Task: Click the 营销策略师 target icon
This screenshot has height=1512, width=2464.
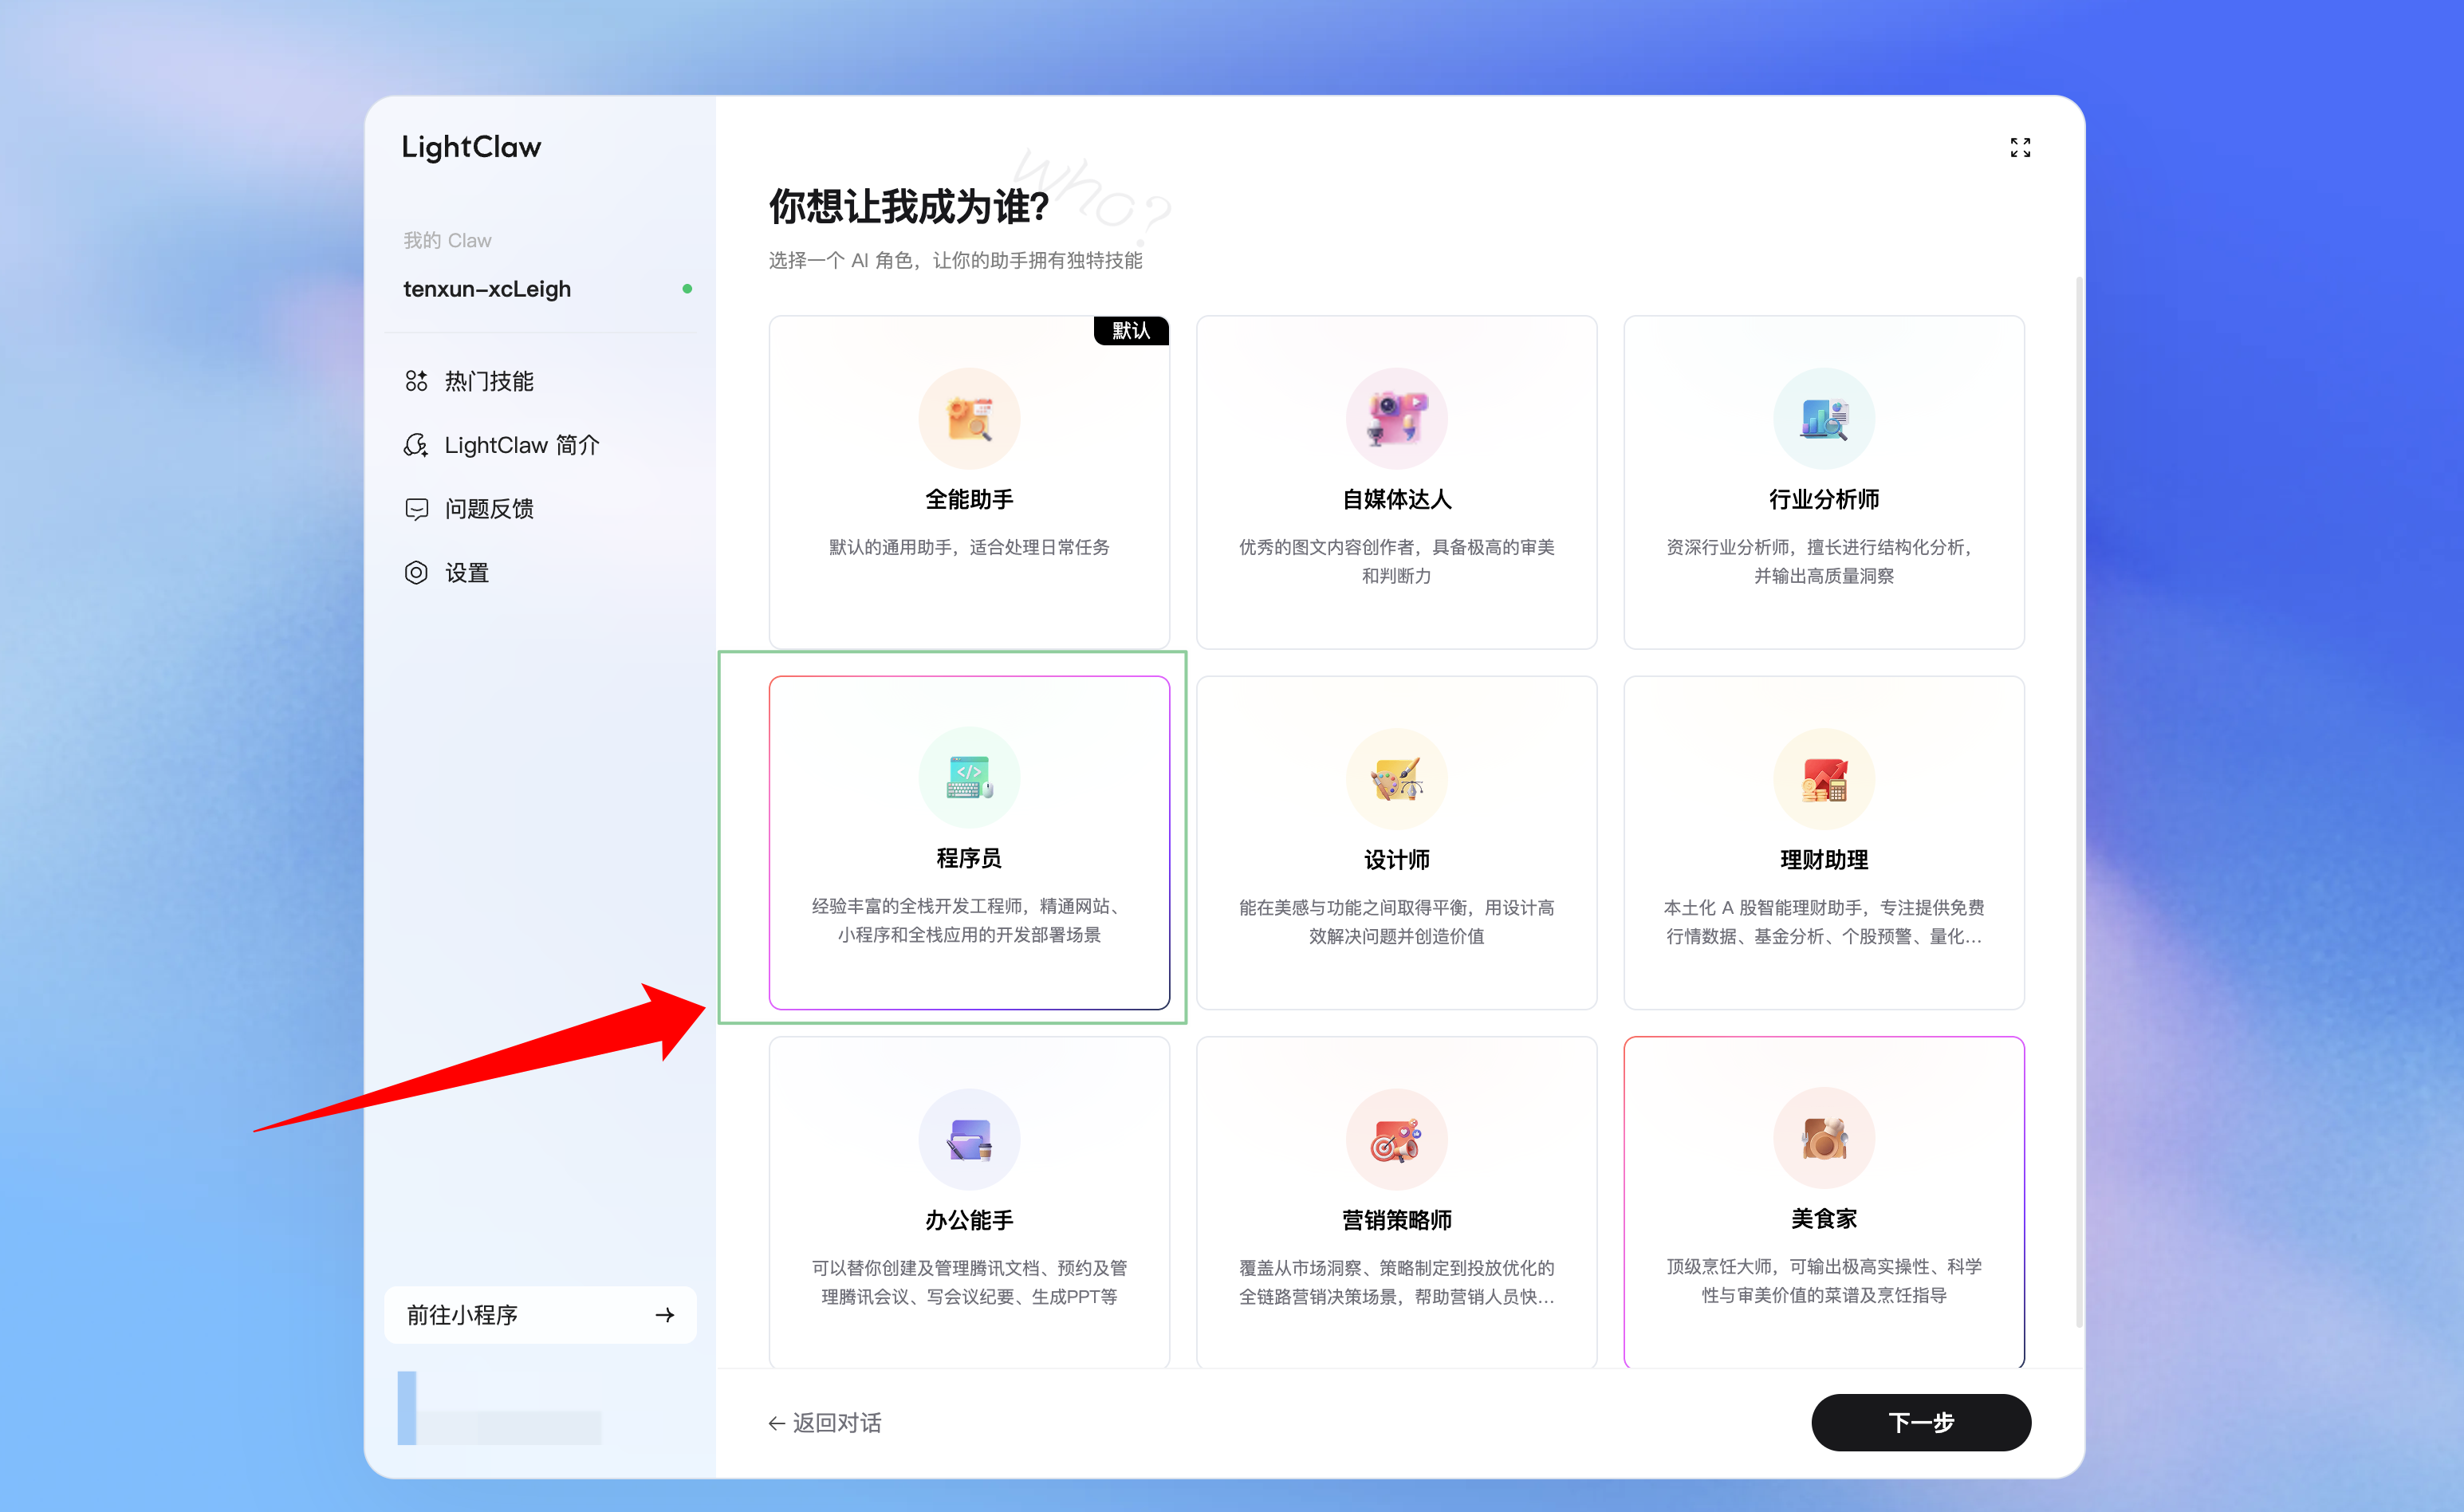Action: (x=1396, y=1139)
